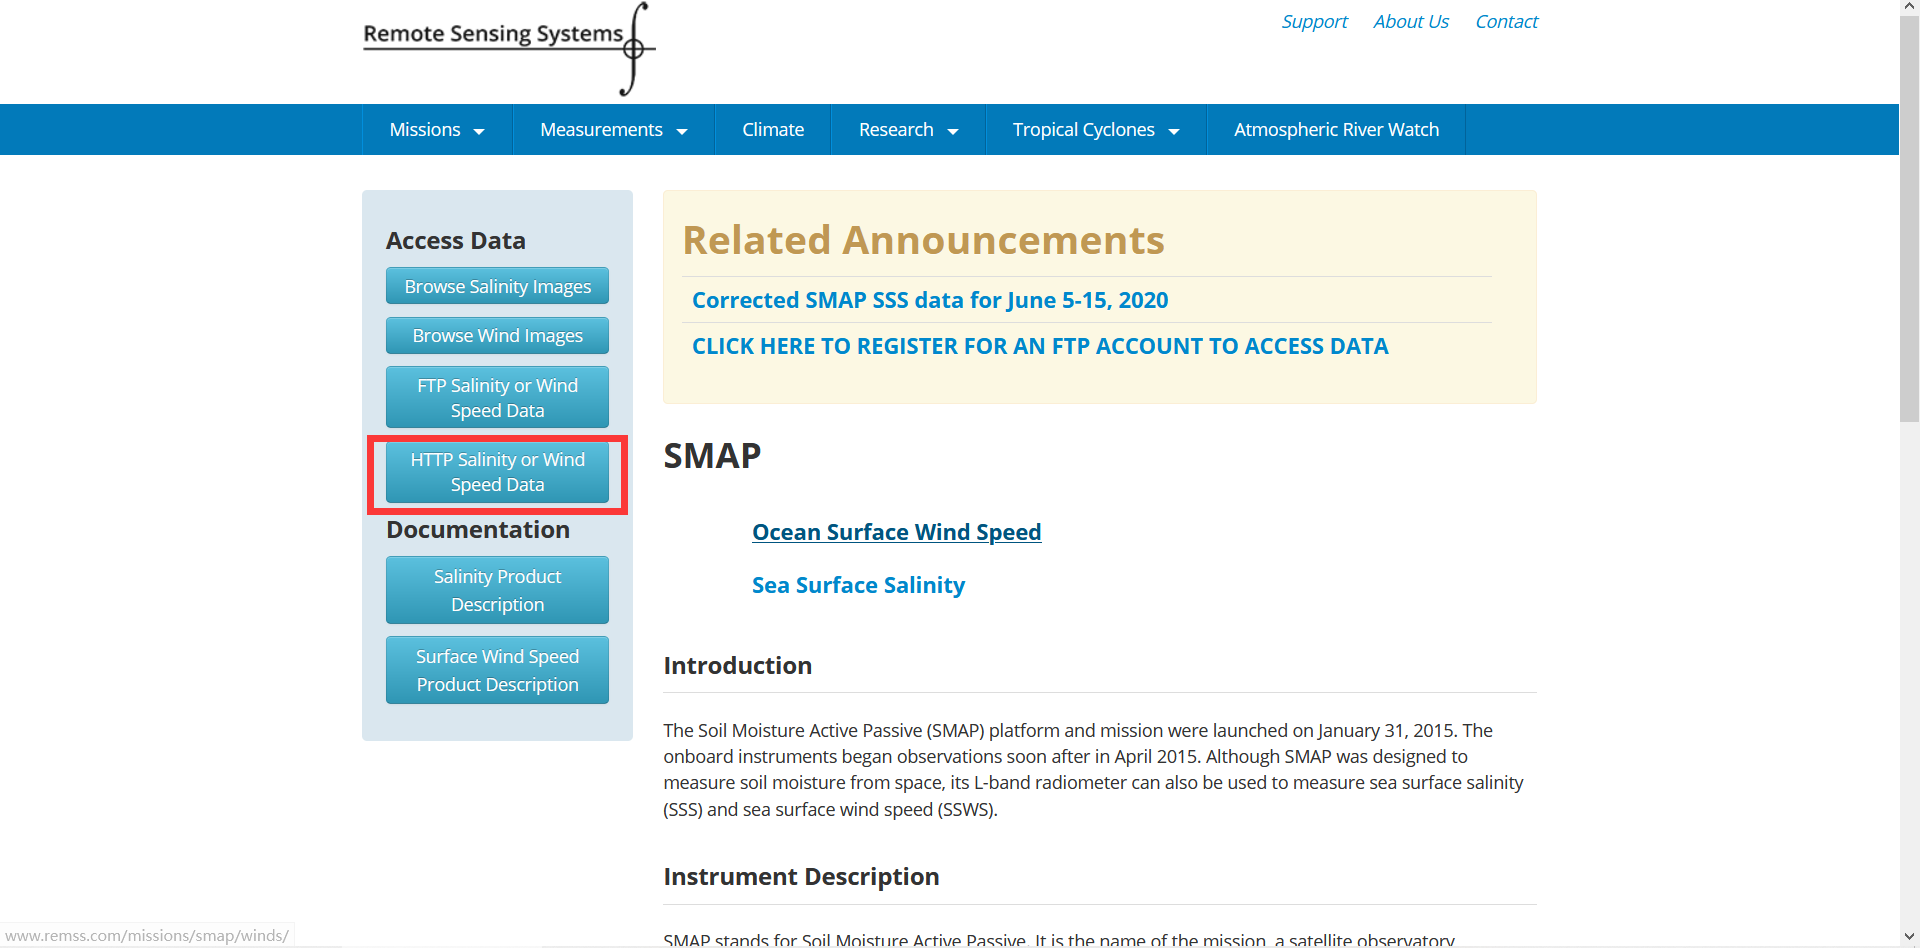The image size is (1920, 948).
Task: Click the Contact link
Action: pyautogui.click(x=1506, y=21)
